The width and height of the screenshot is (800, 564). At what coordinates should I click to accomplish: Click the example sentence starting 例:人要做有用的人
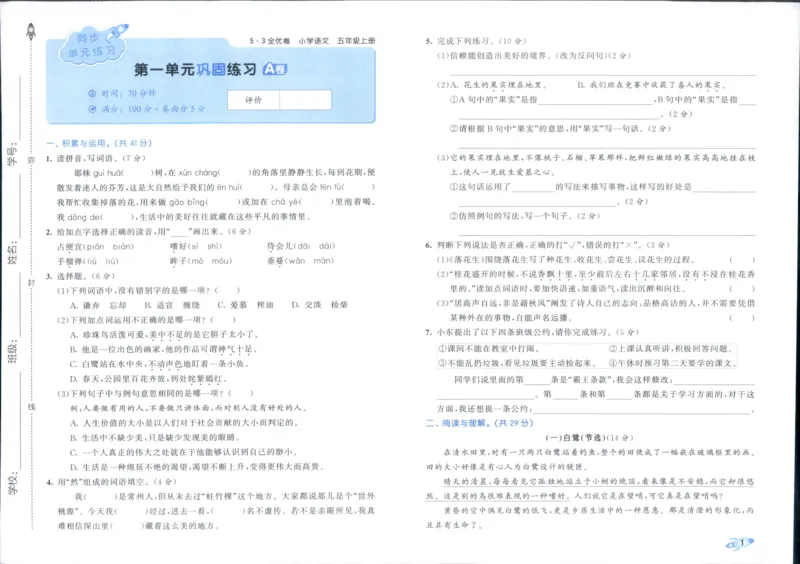coord(189,408)
